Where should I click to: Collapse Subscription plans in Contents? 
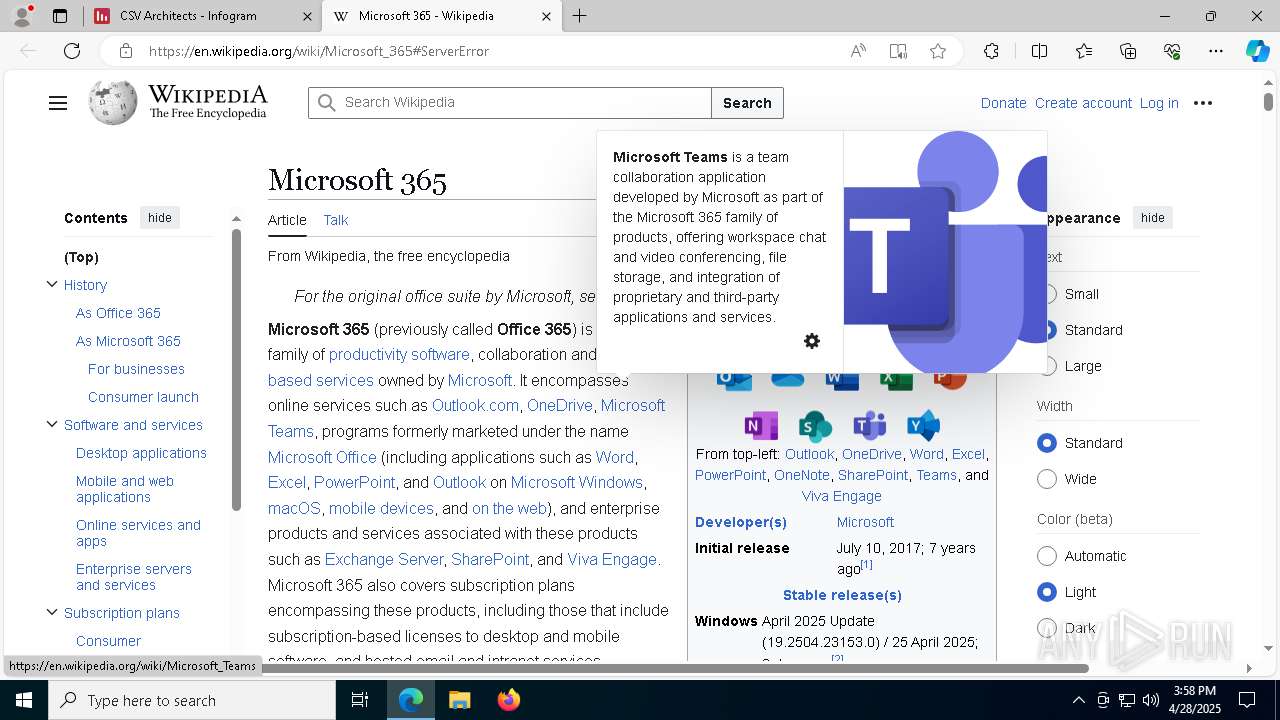(52, 612)
